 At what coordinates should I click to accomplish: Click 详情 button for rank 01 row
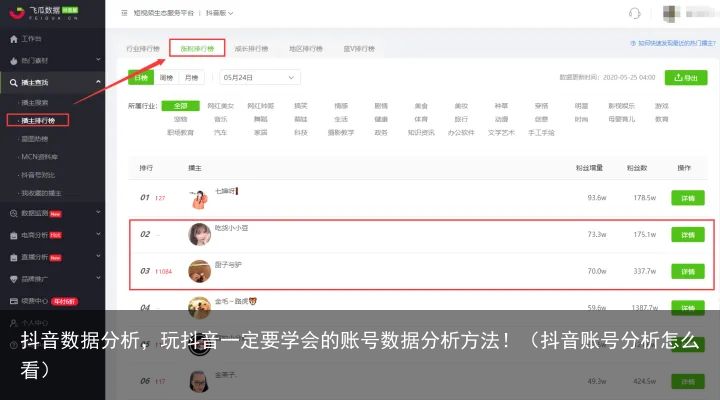coord(688,198)
